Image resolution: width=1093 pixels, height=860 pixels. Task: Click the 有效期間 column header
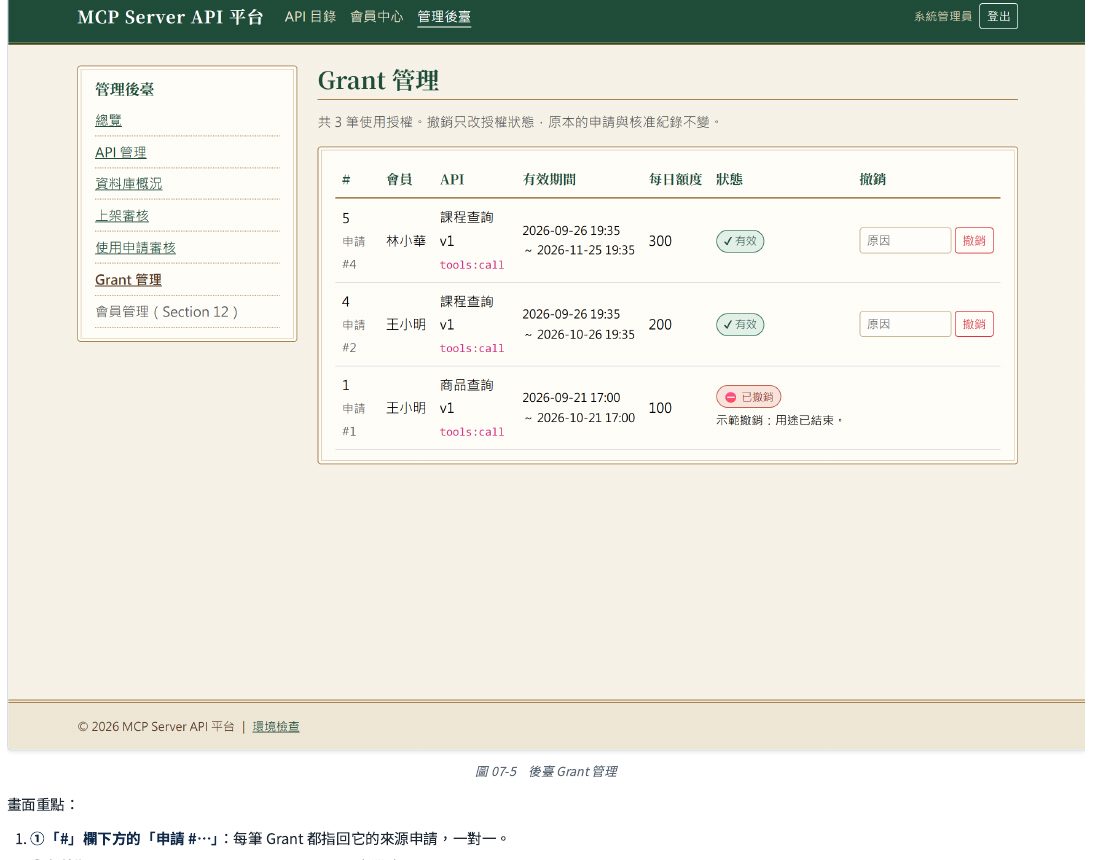click(x=549, y=179)
